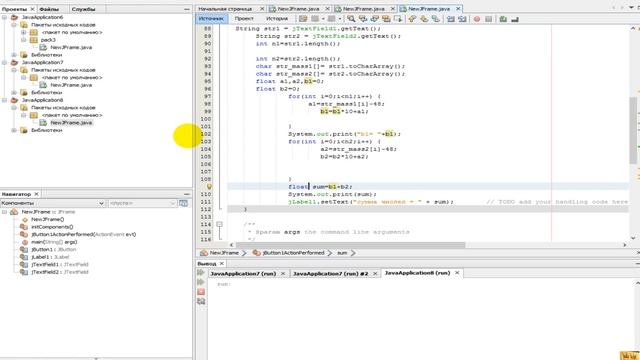Click the Uncomment code icon in toolbar
640x360 pixels.
(x=515, y=19)
